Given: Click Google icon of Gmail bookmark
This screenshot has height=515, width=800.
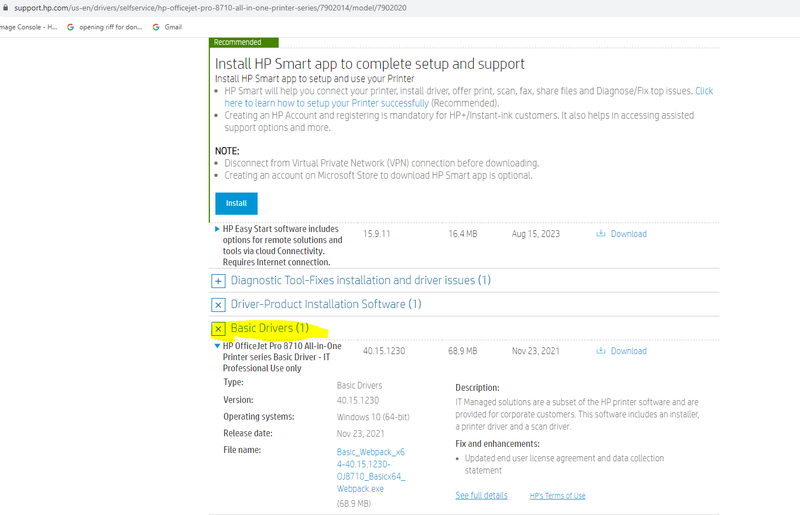Looking at the screenshot, I should point(156,27).
